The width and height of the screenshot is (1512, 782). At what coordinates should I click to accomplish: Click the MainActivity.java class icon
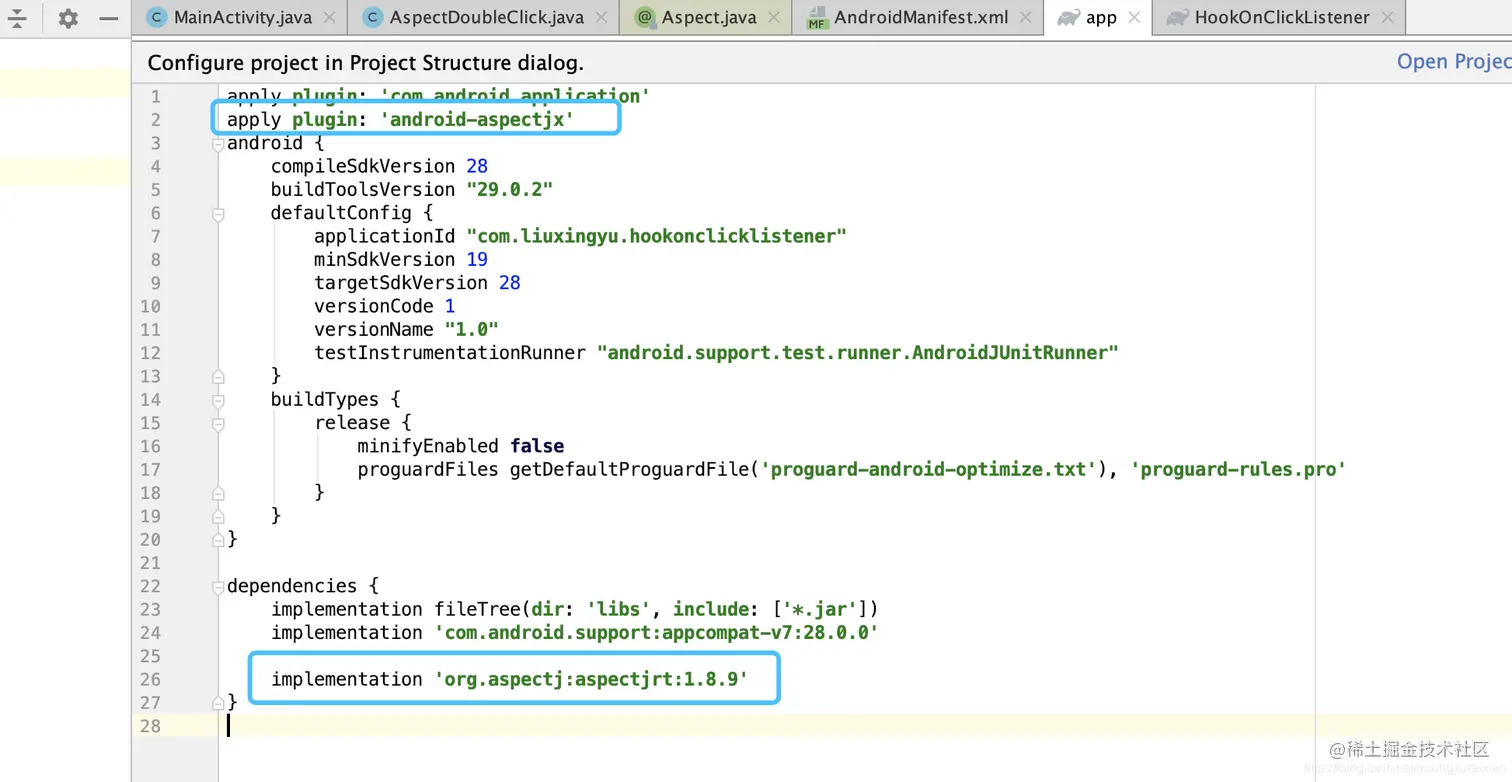[156, 17]
